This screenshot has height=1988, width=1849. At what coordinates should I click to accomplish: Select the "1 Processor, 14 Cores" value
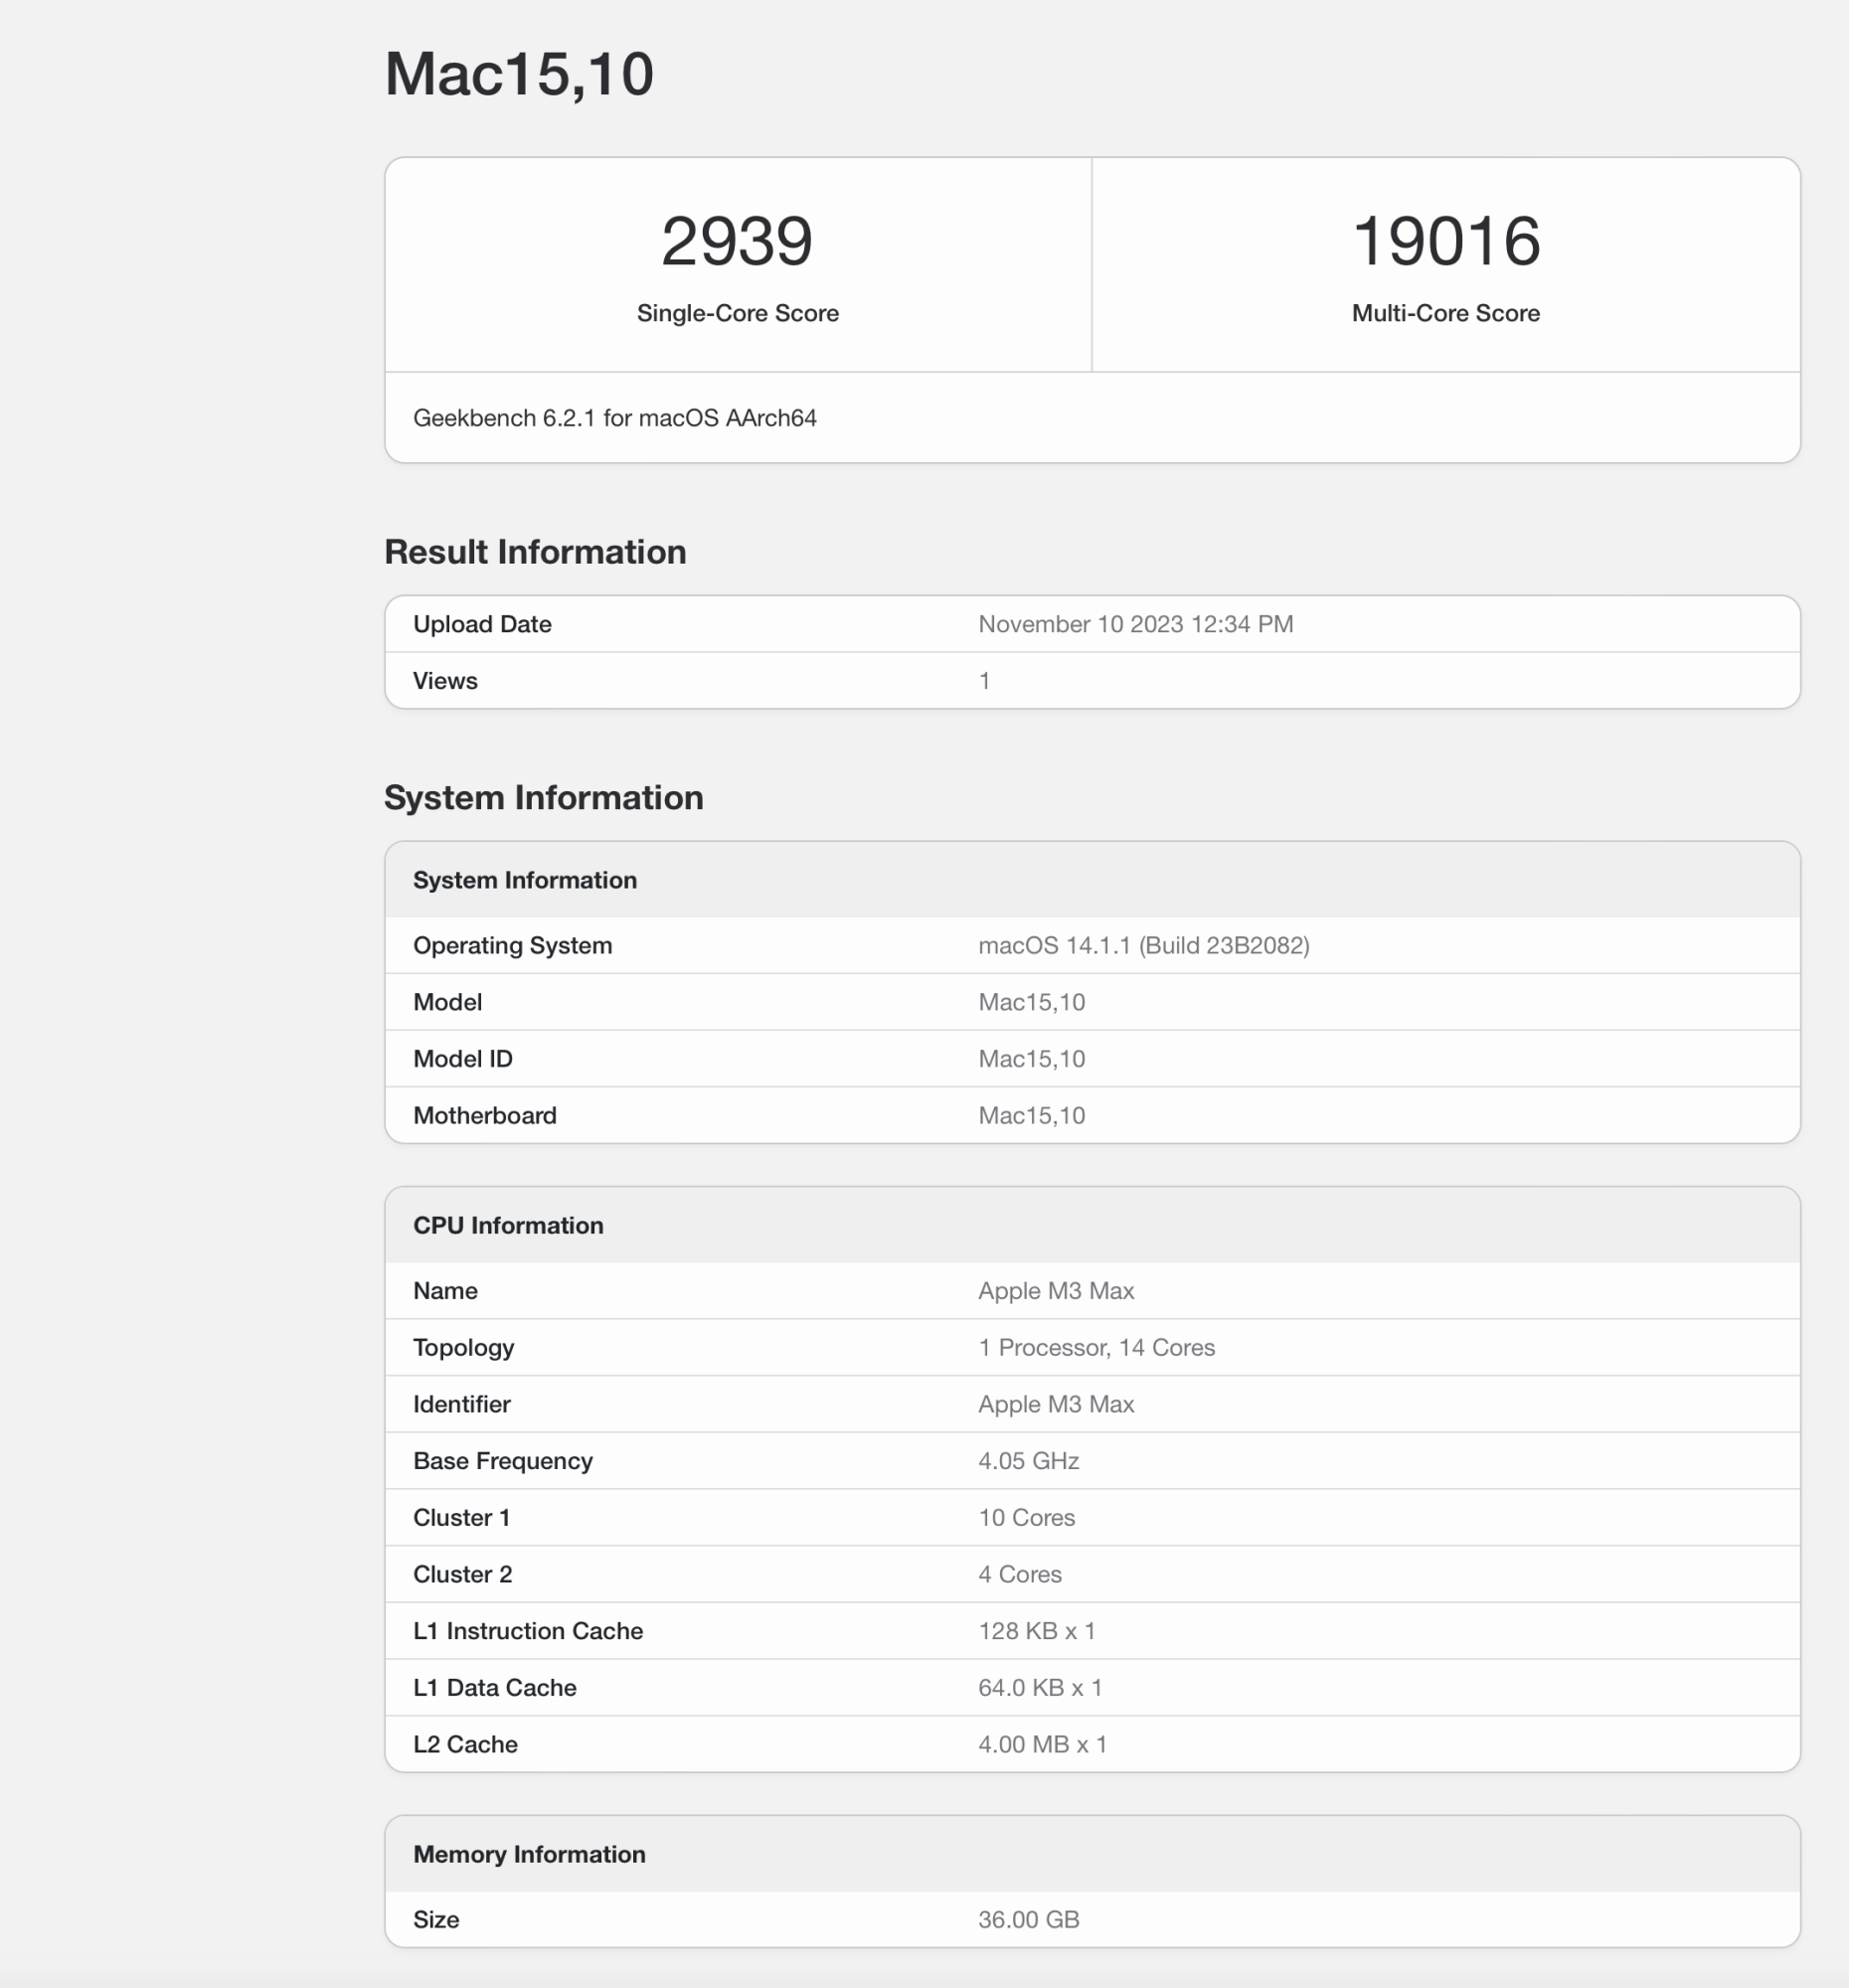coord(1097,1348)
